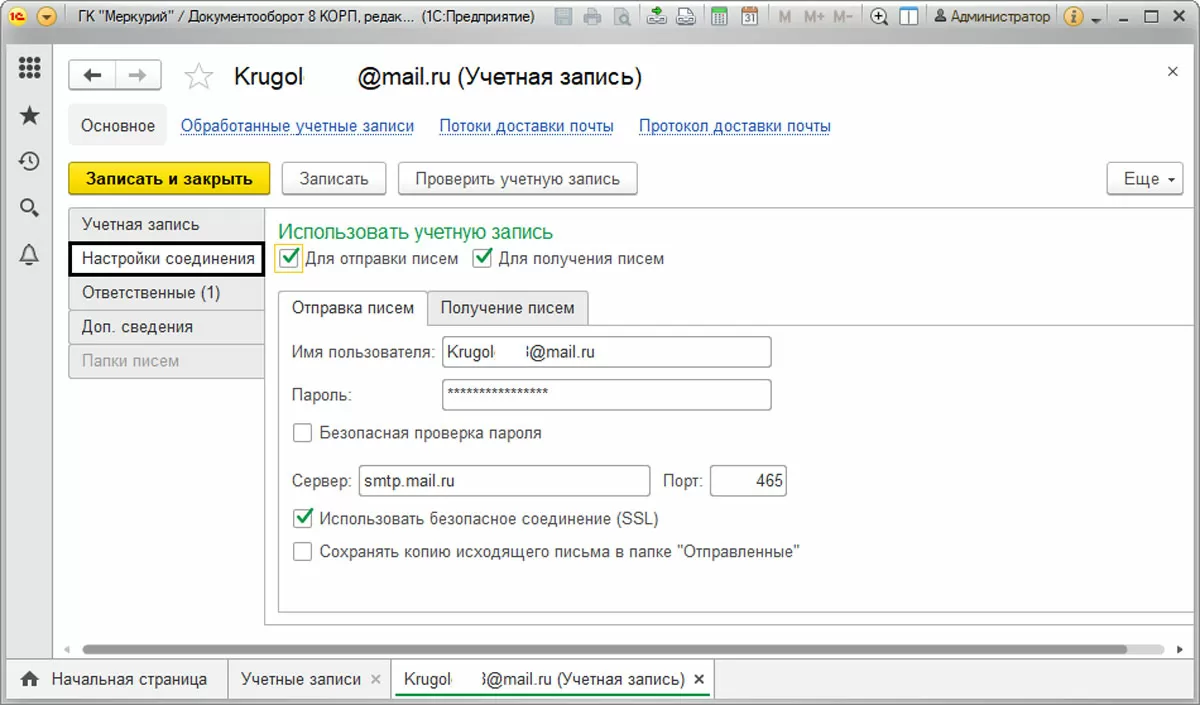Switch to the Отправка писем tab
This screenshot has width=1200, height=705.
pos(352,308)
